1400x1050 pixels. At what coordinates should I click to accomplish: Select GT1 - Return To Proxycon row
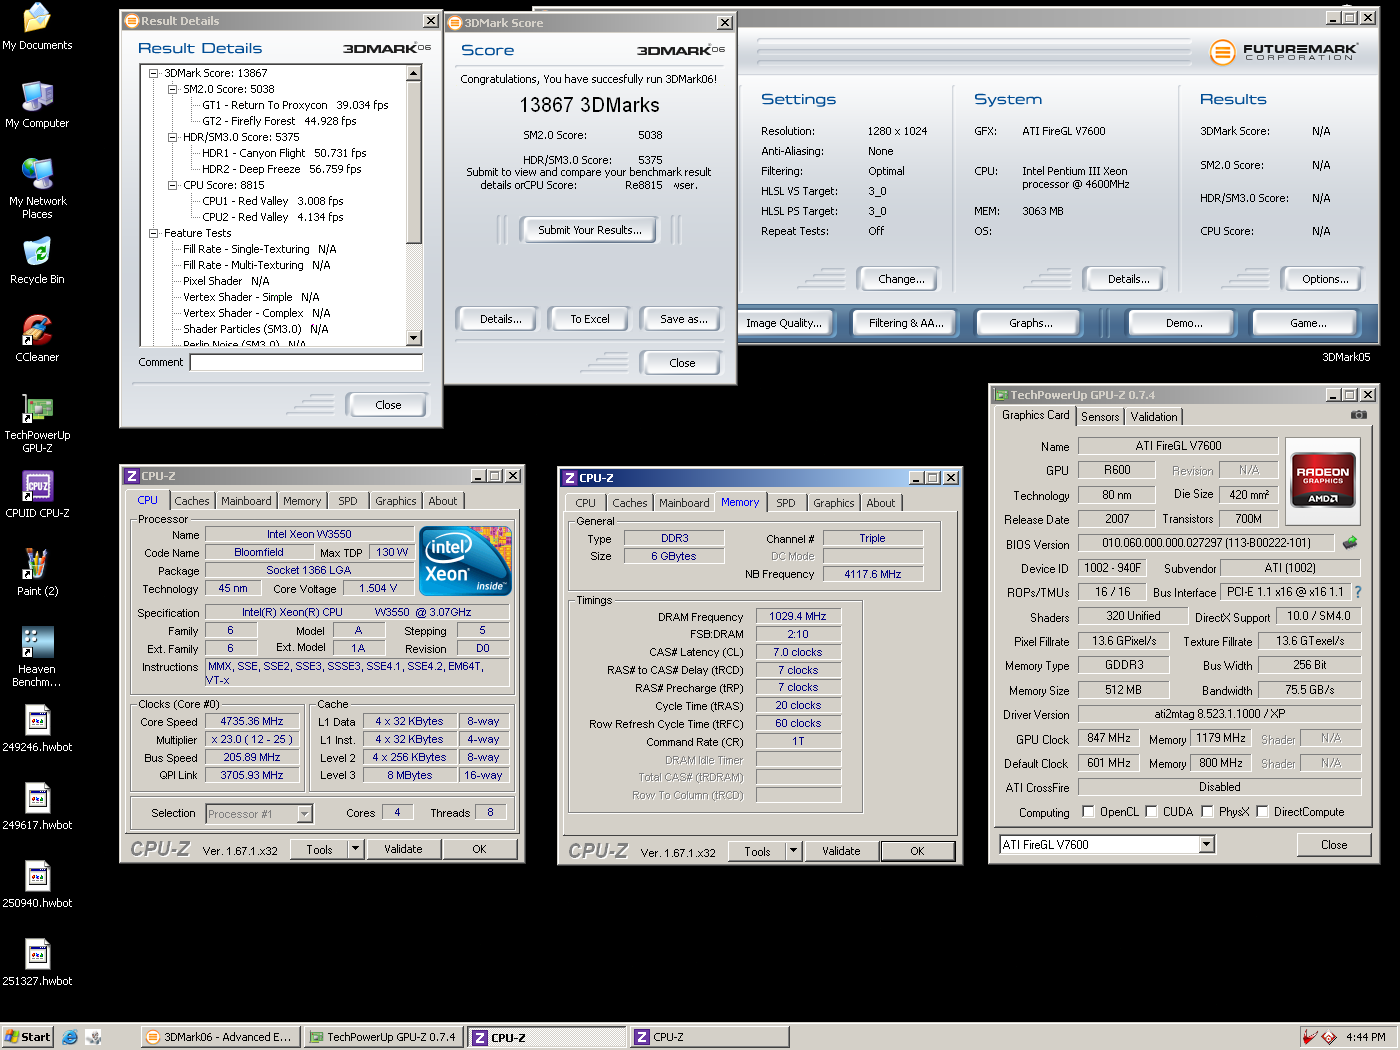(x=295, y=105)
